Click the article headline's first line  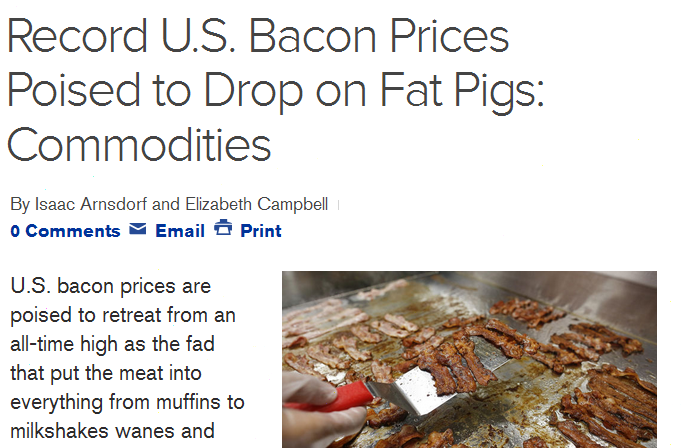click(x=258, y=38)
